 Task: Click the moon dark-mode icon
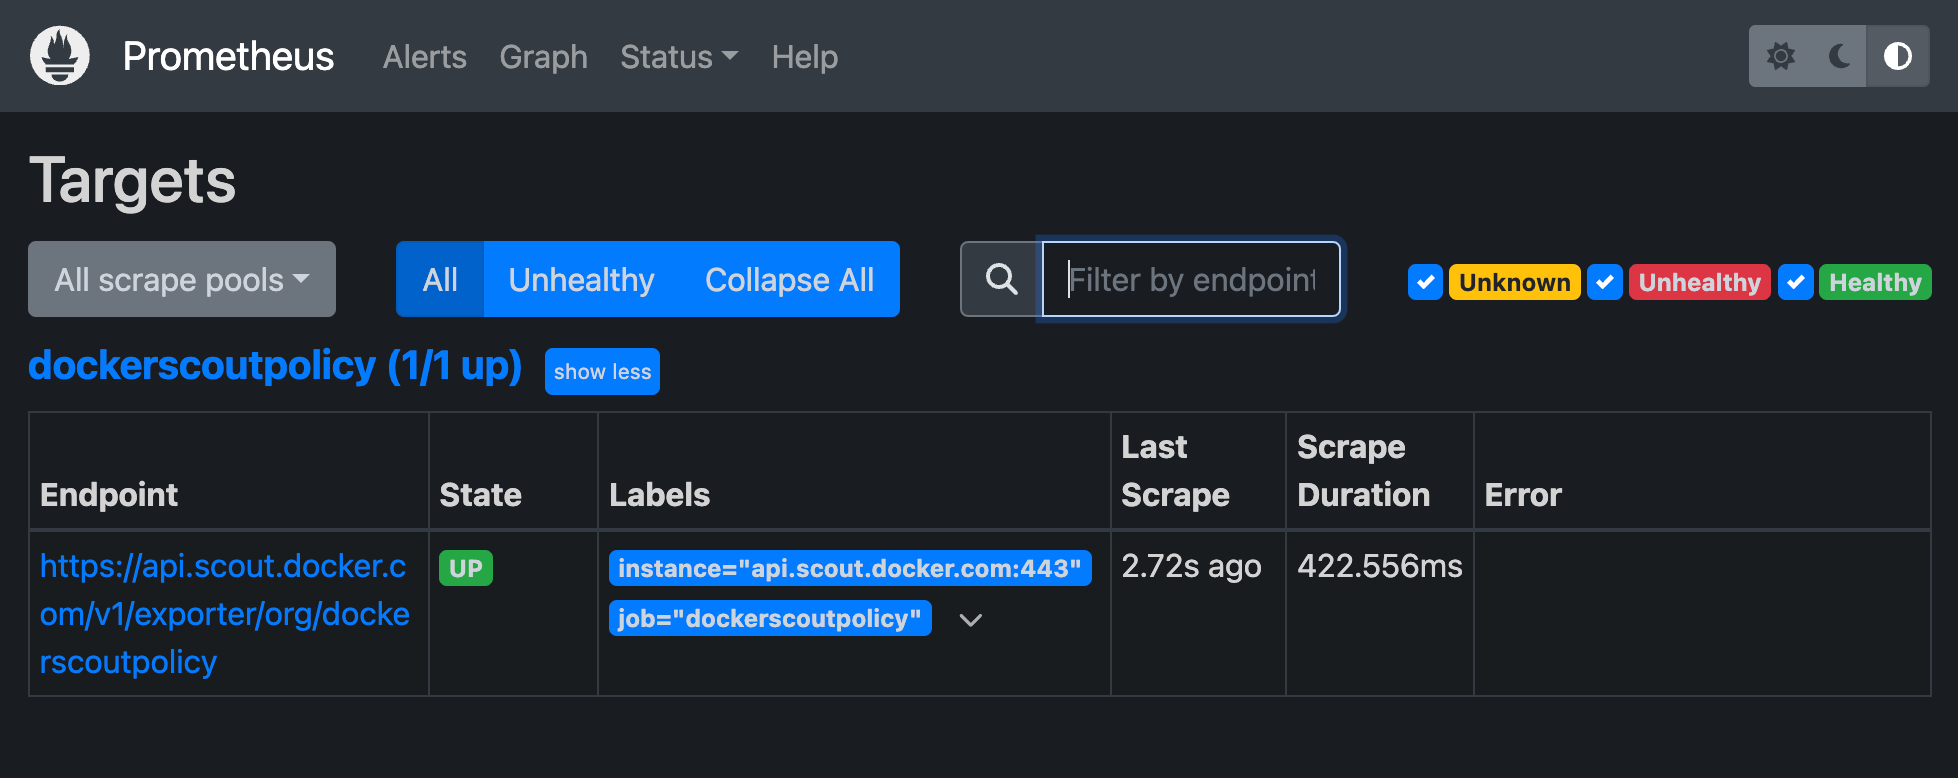point(1840,56)
